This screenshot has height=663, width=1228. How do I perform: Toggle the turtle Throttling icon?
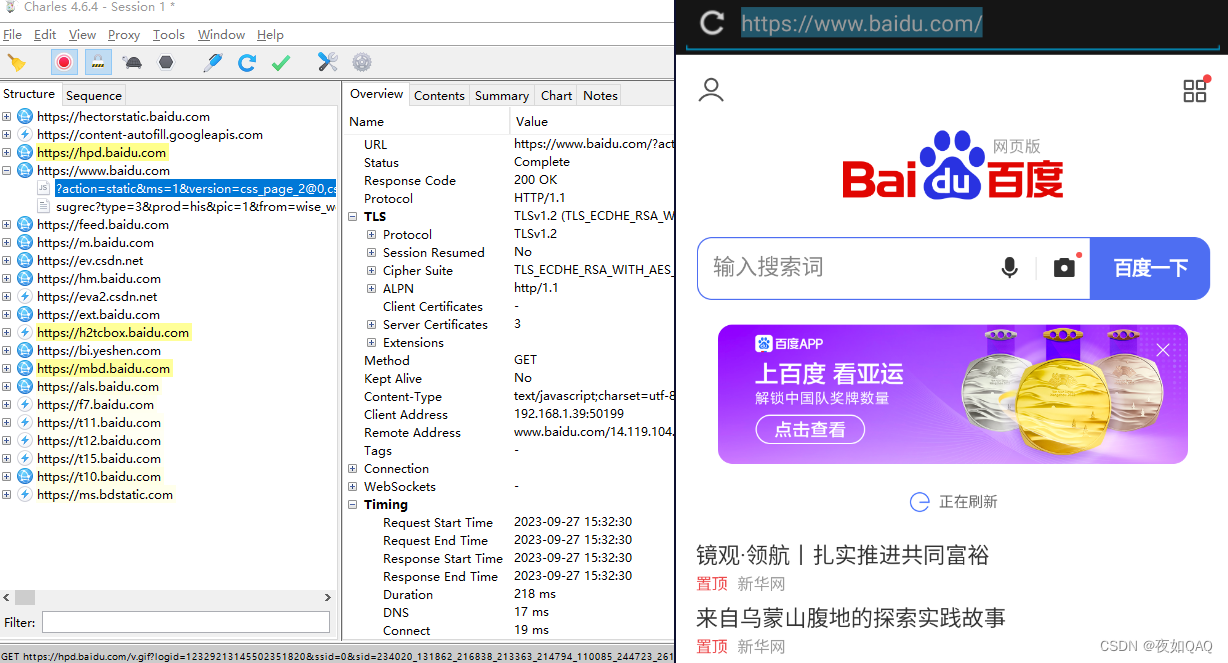(x=132, y=62)
